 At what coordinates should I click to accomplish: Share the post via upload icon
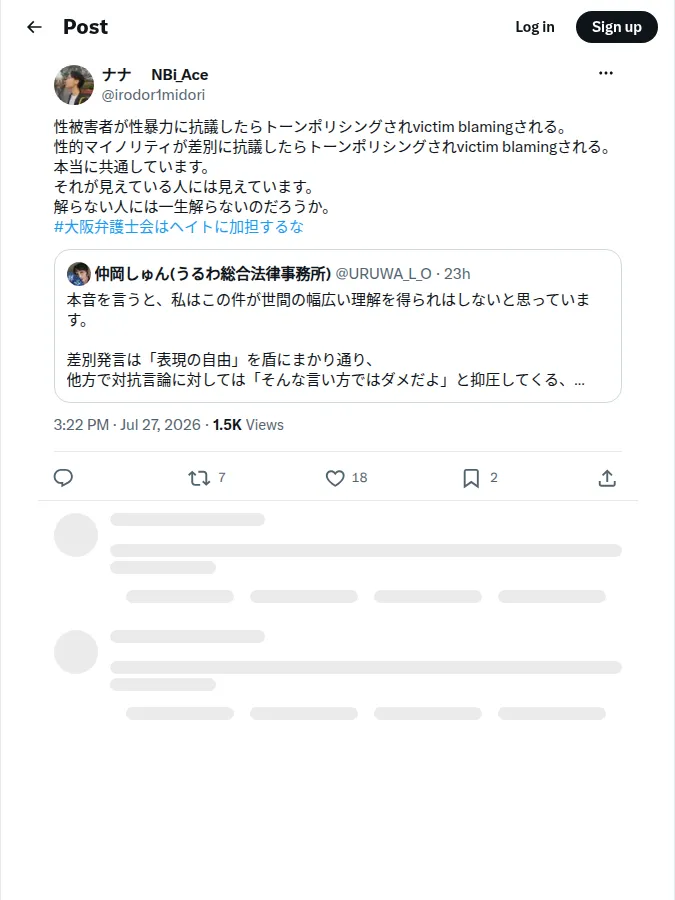(607, 478)
